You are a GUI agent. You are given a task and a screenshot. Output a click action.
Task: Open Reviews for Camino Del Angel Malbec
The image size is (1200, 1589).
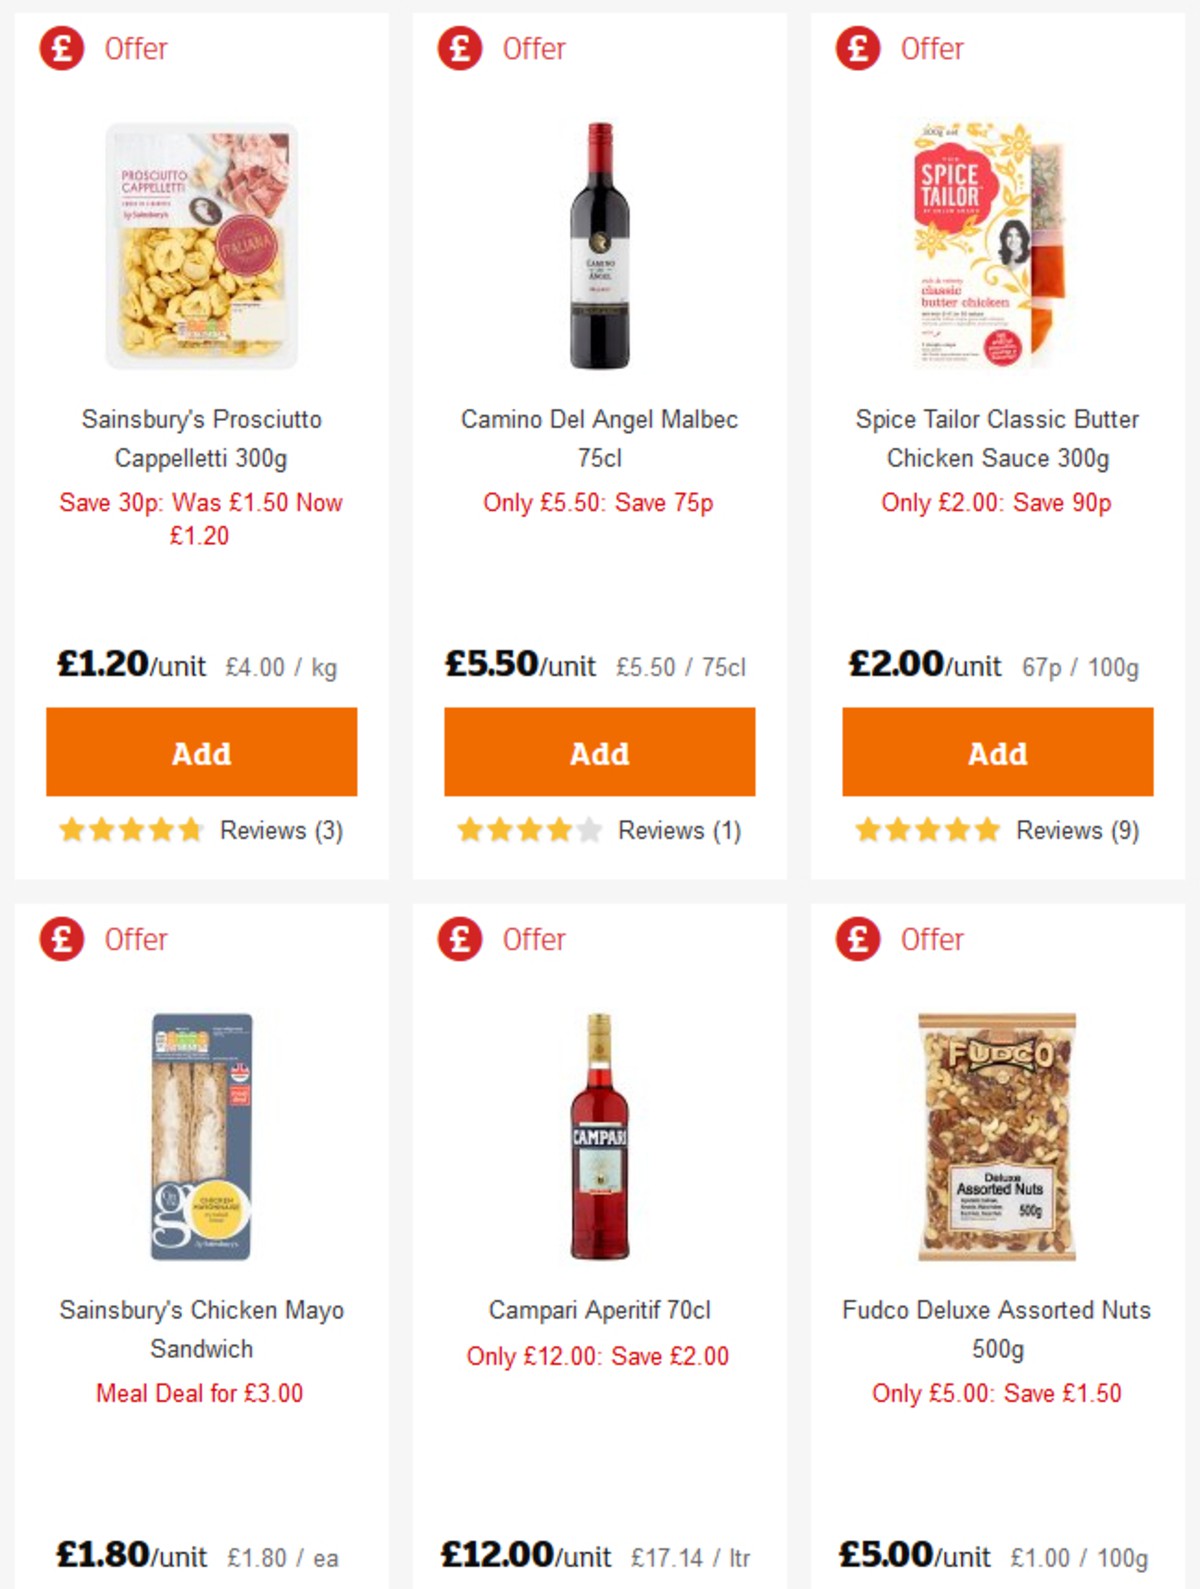675,830
